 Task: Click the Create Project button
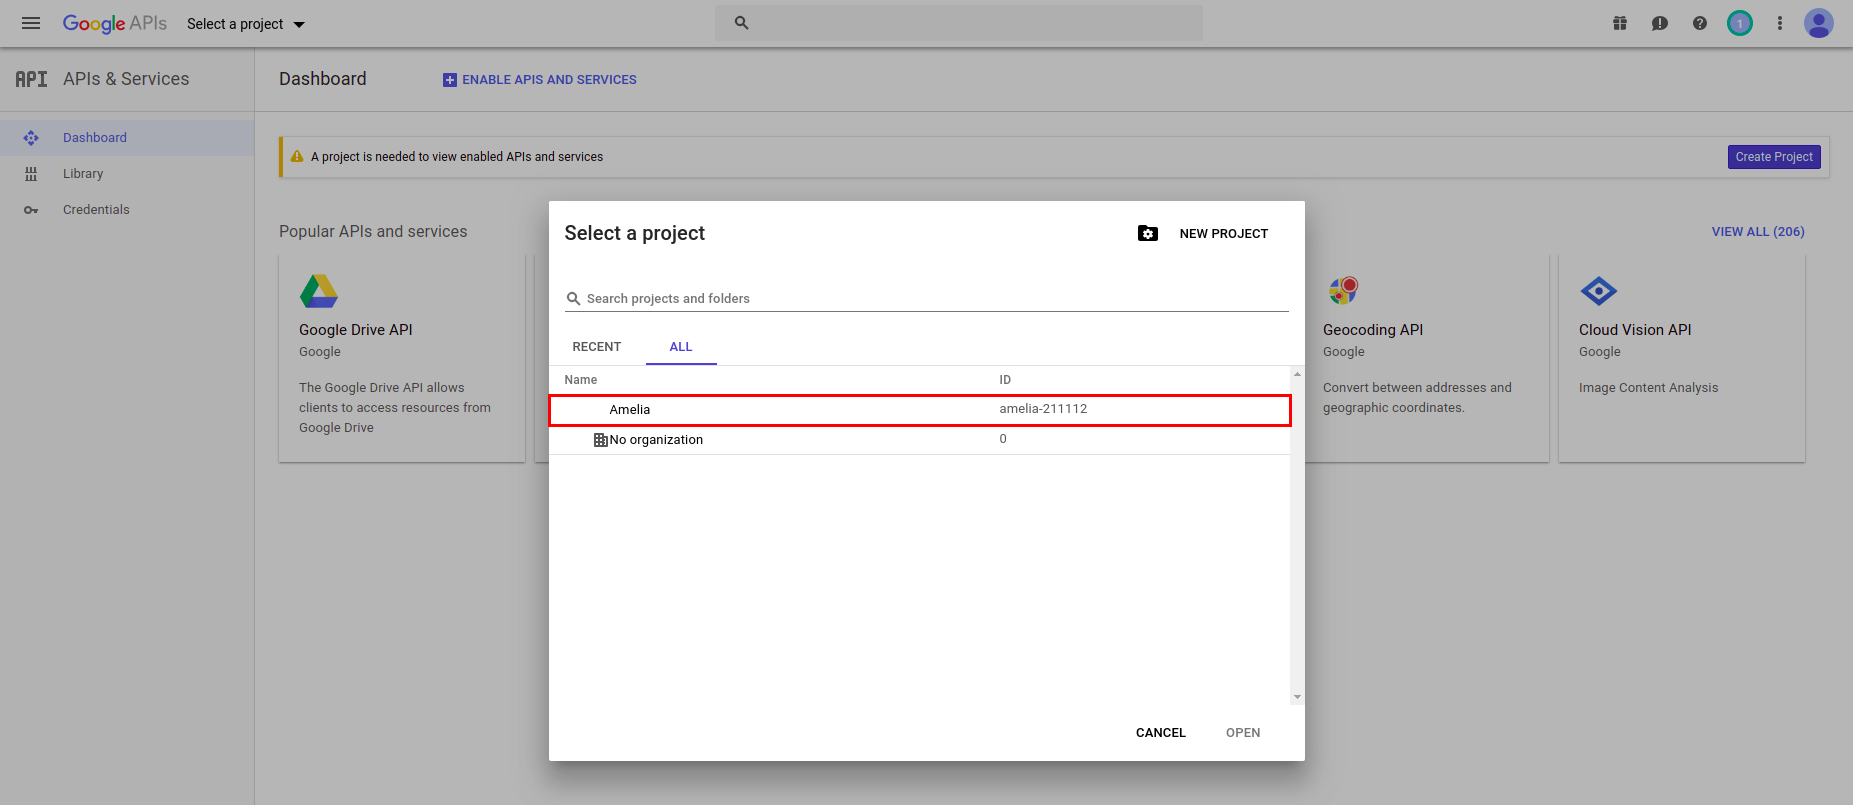pos(1774,157)
